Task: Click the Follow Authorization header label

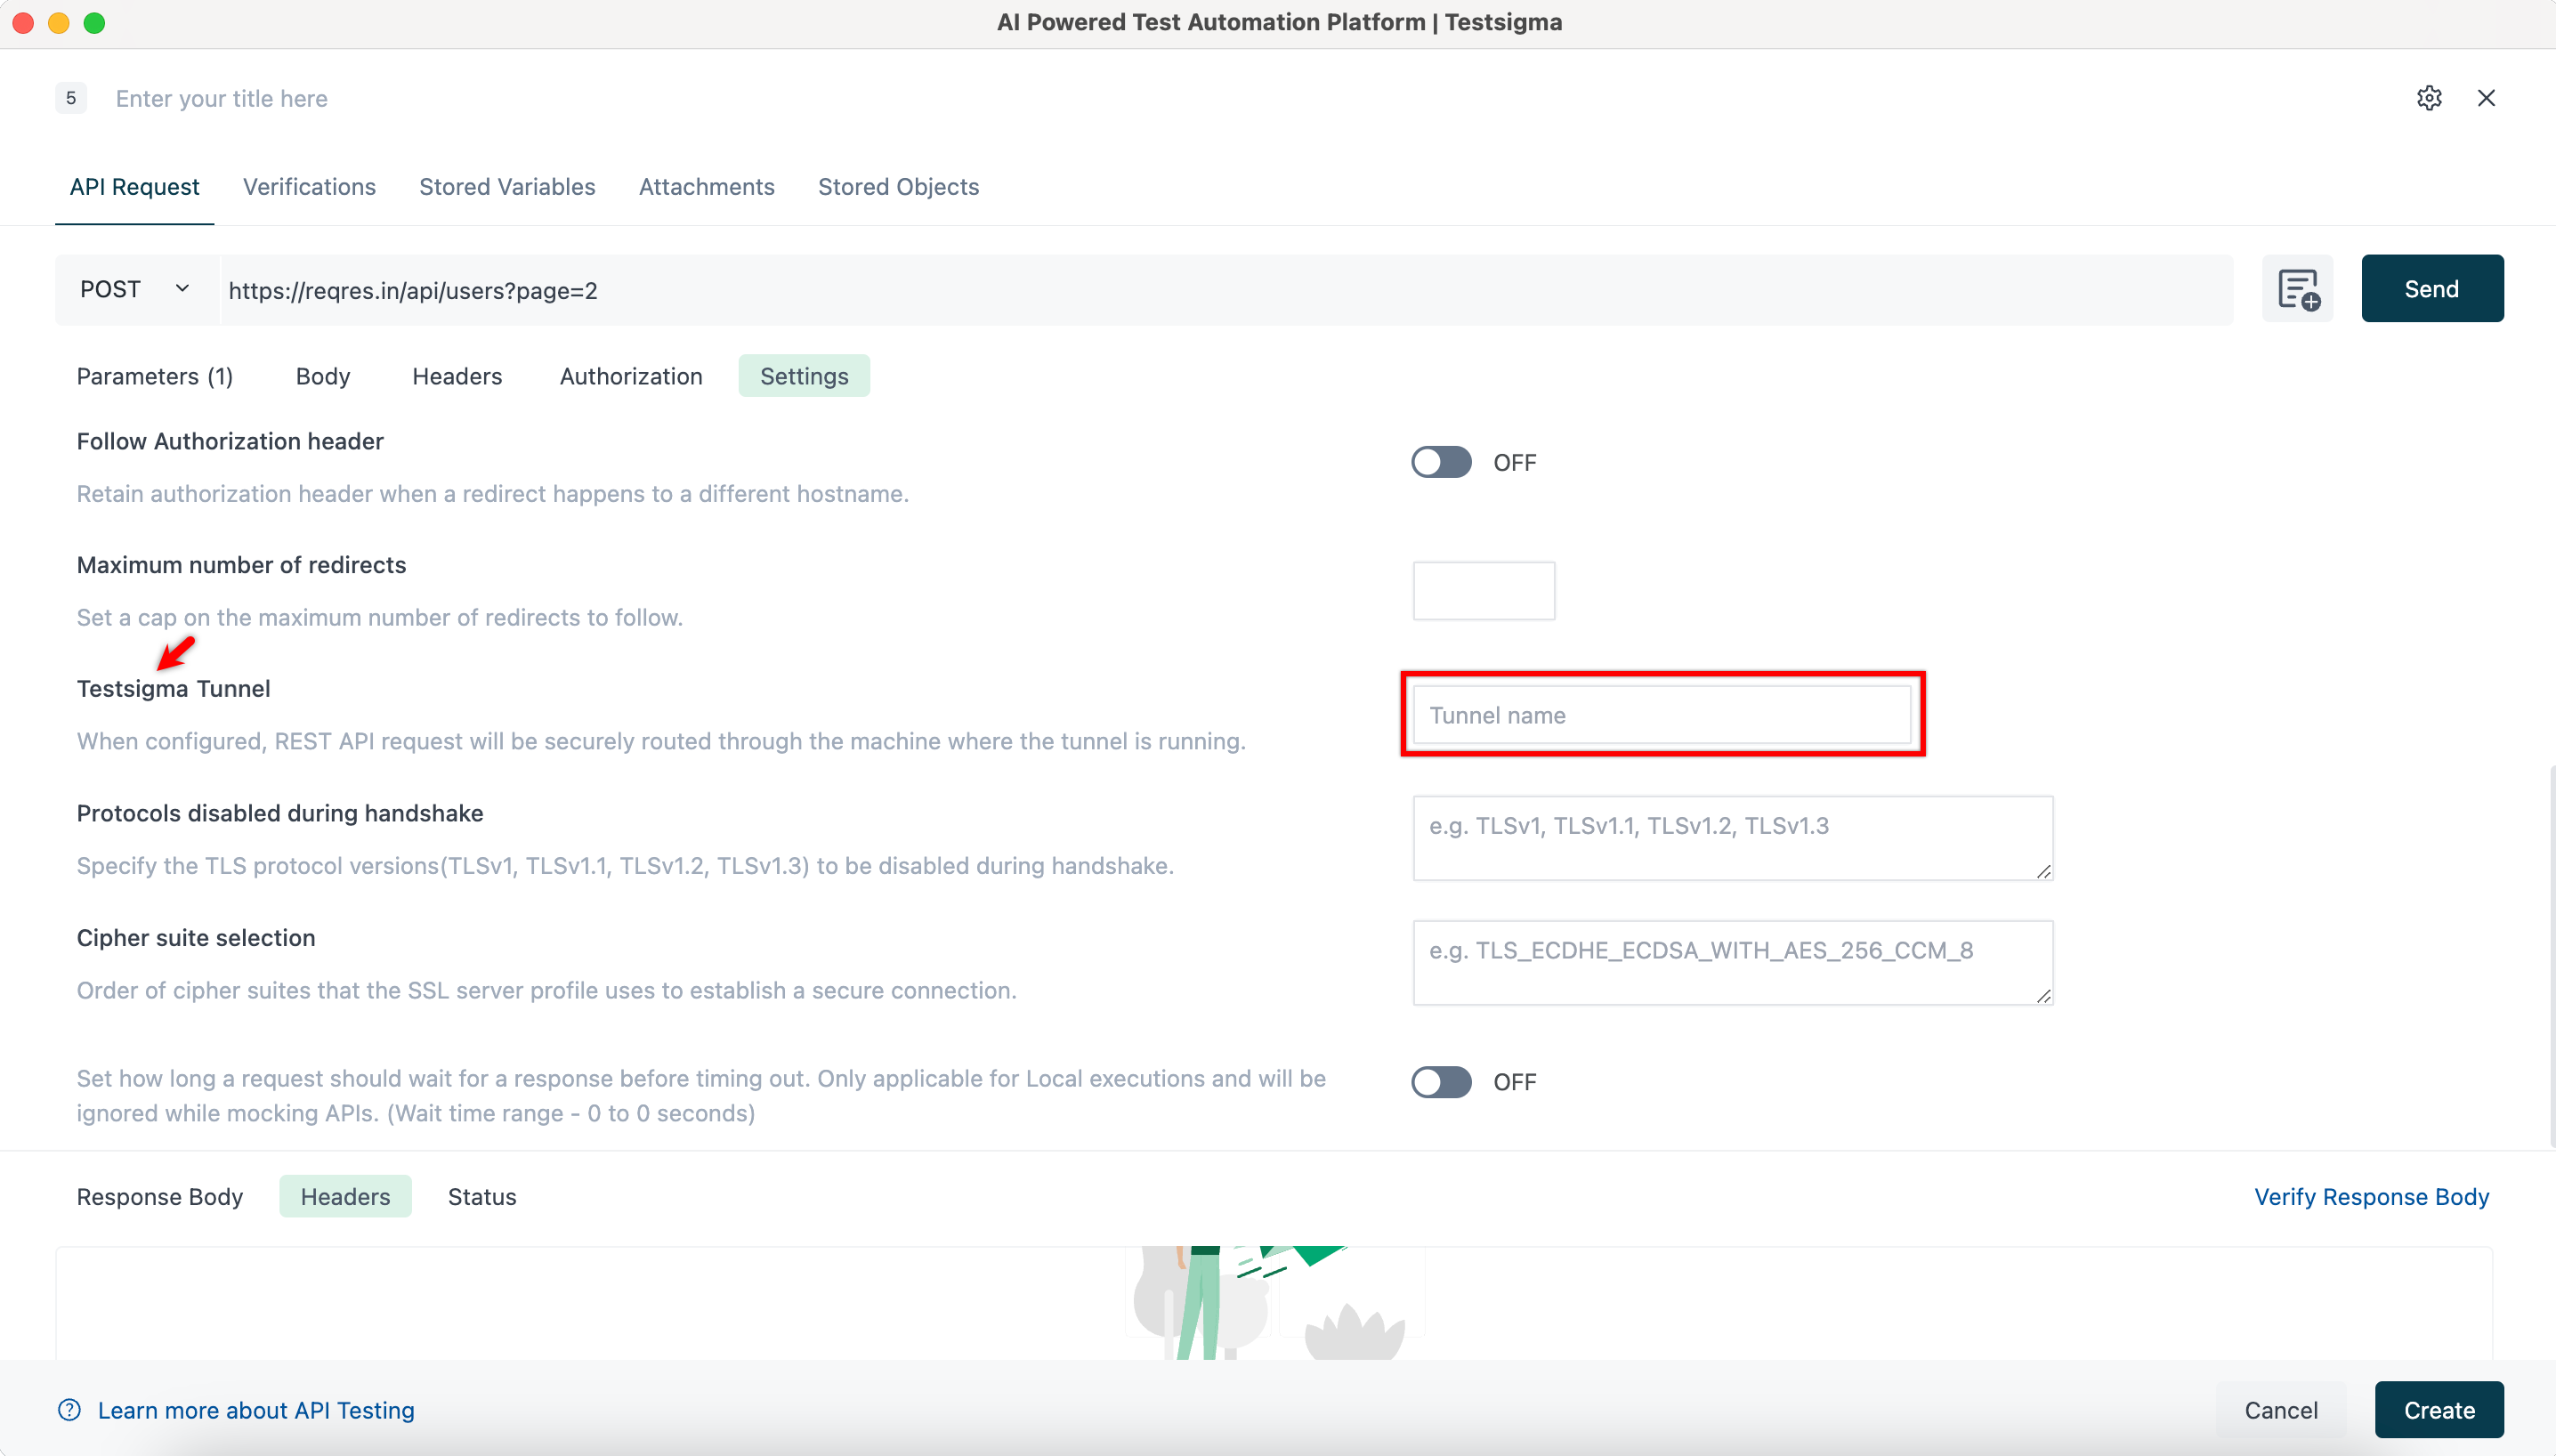Action: 230,441
